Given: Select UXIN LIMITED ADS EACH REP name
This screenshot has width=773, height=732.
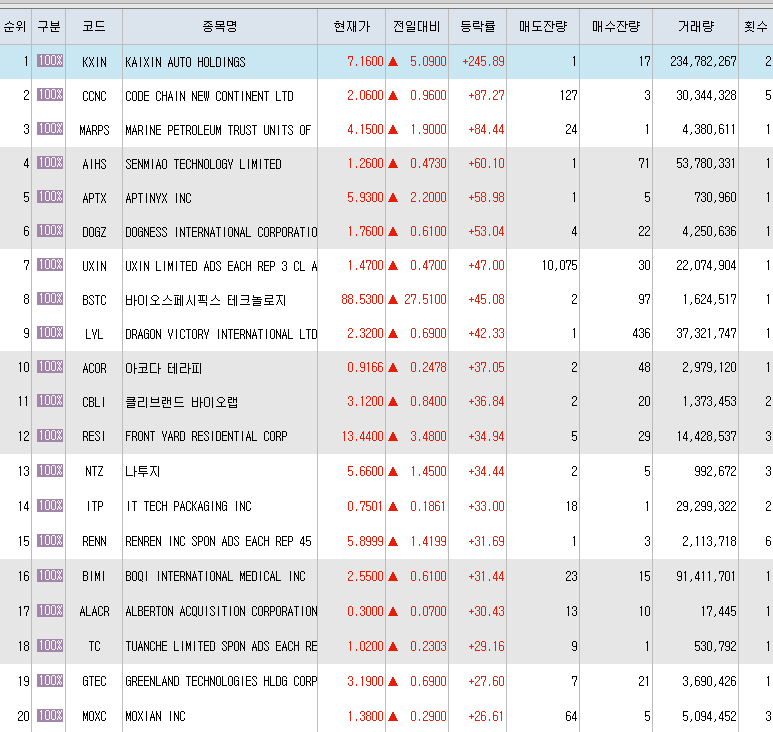Looking at the screenshot, I should tap(221, 266).
